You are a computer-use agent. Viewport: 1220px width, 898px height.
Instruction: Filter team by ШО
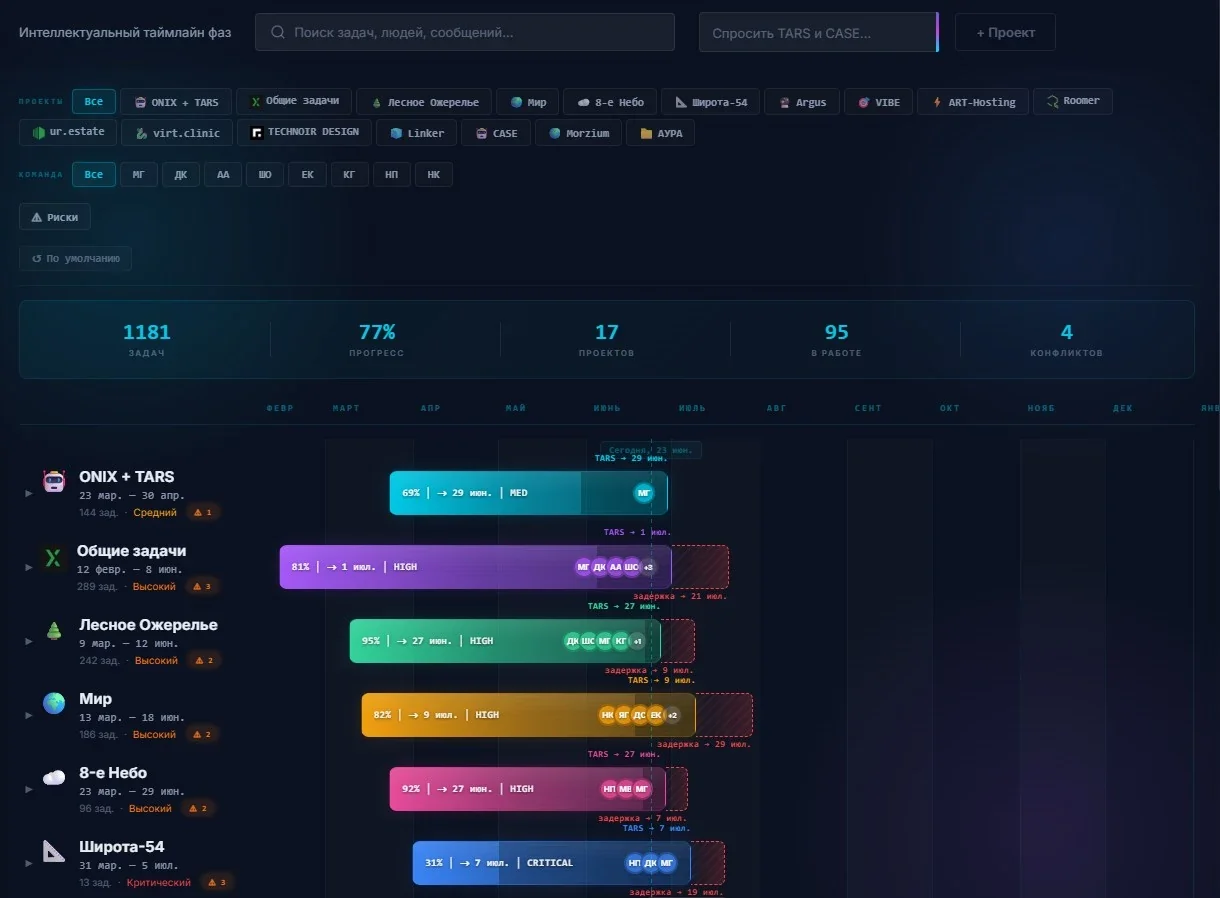(265, 175)
